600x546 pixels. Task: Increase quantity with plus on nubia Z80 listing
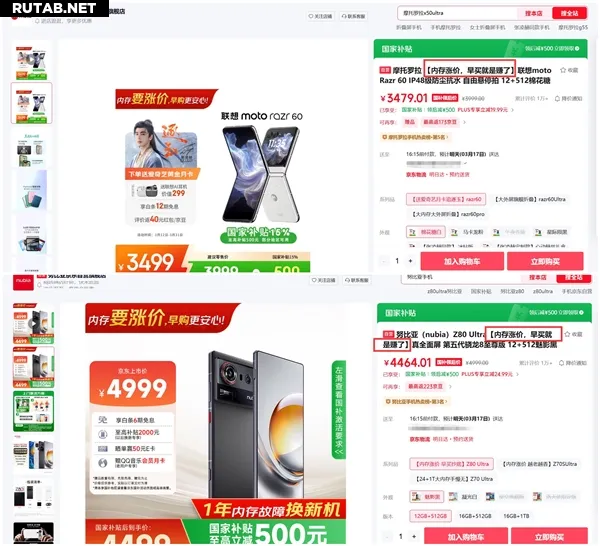(414, 536)
